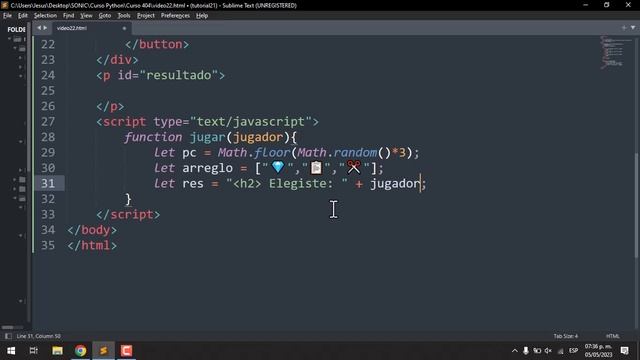Click the microphone tray icon
Screen dimensions: 640x360
pos(526,351)
